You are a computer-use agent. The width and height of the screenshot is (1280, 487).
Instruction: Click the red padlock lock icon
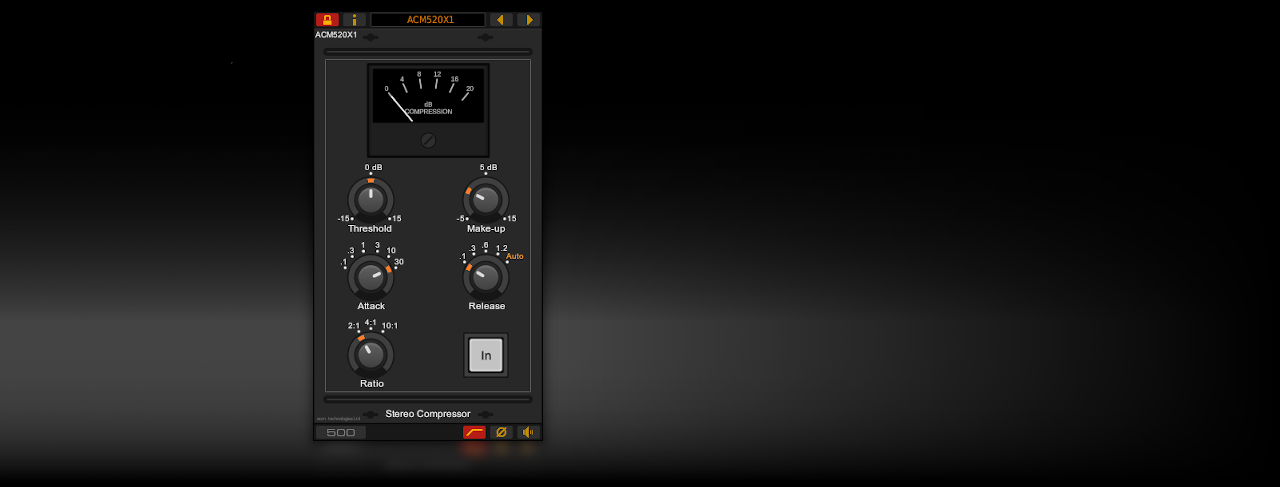coord(327,20)
